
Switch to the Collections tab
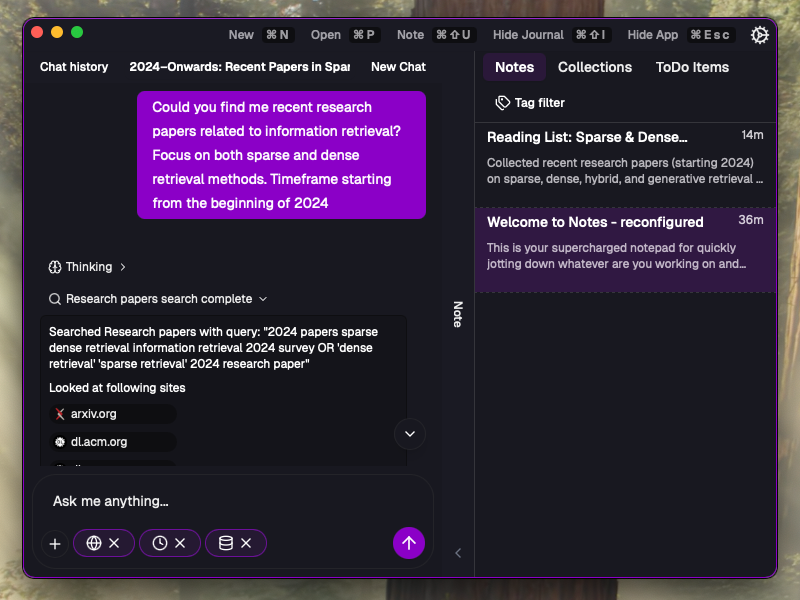(x=595, y=67)
